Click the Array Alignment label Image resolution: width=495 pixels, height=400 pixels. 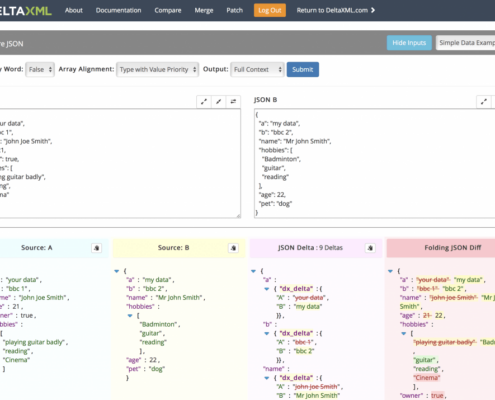(86, 69)
